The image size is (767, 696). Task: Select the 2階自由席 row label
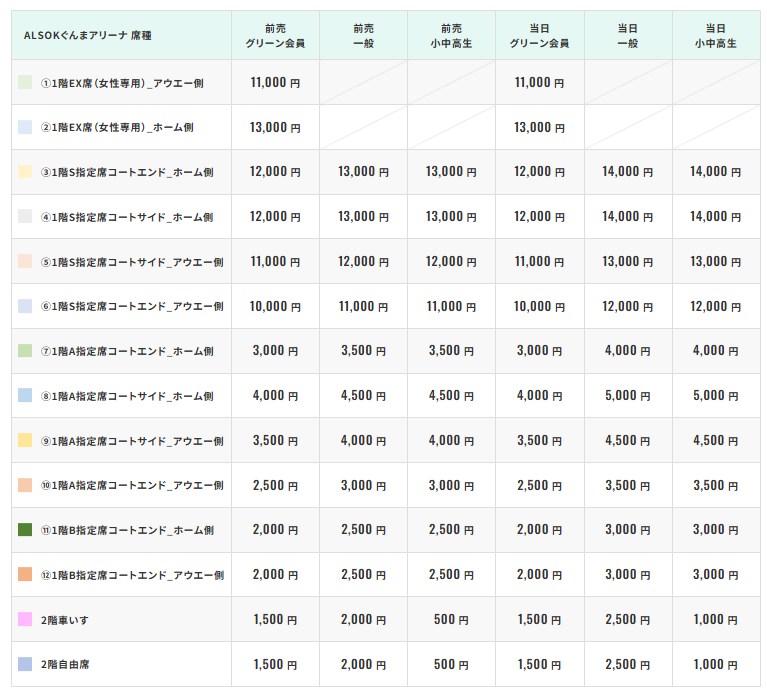pyautogui.click(x=65, y=664)
